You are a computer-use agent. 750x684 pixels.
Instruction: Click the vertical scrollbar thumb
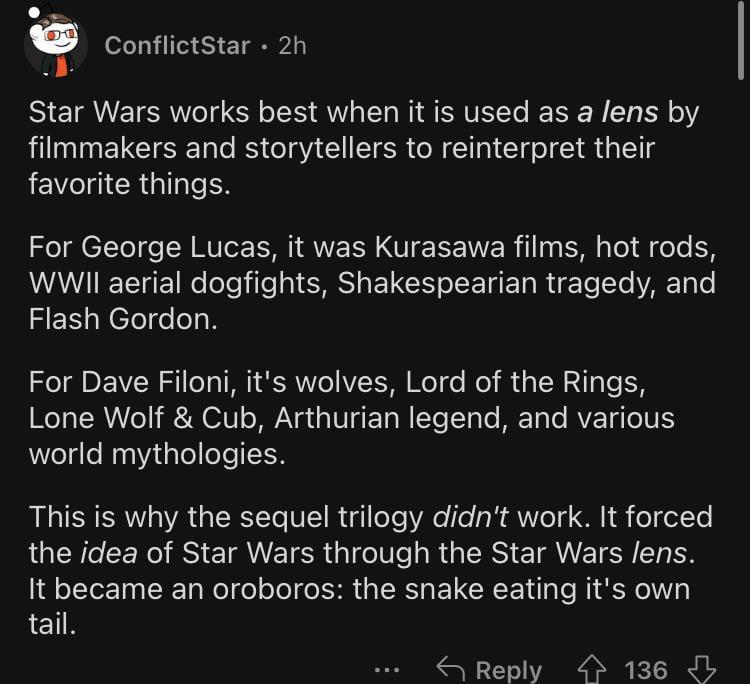coord(740,40)
